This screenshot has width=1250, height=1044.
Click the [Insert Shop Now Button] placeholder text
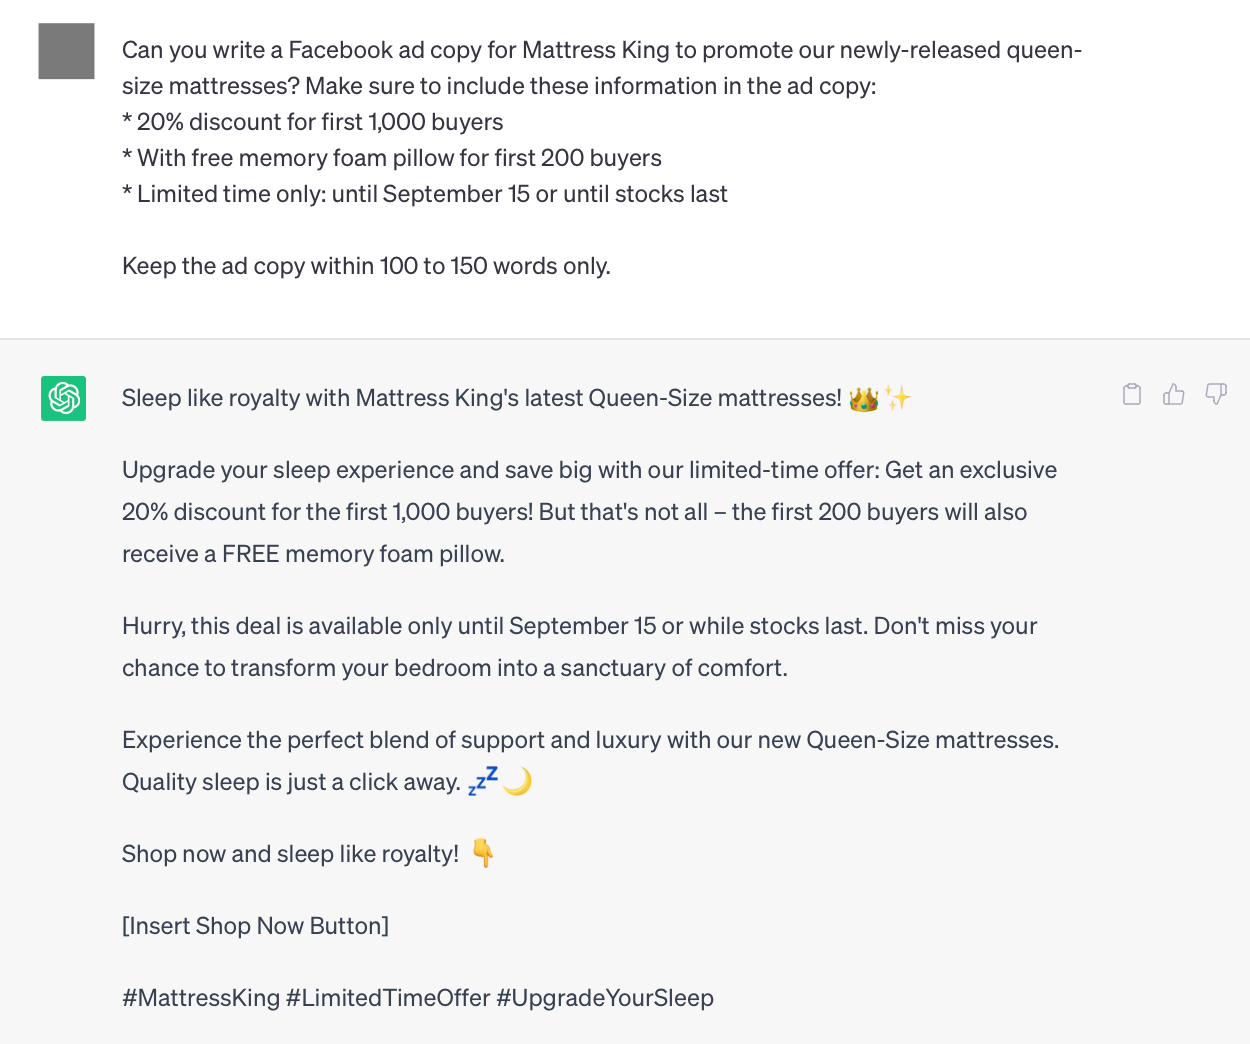pos(255,926)
